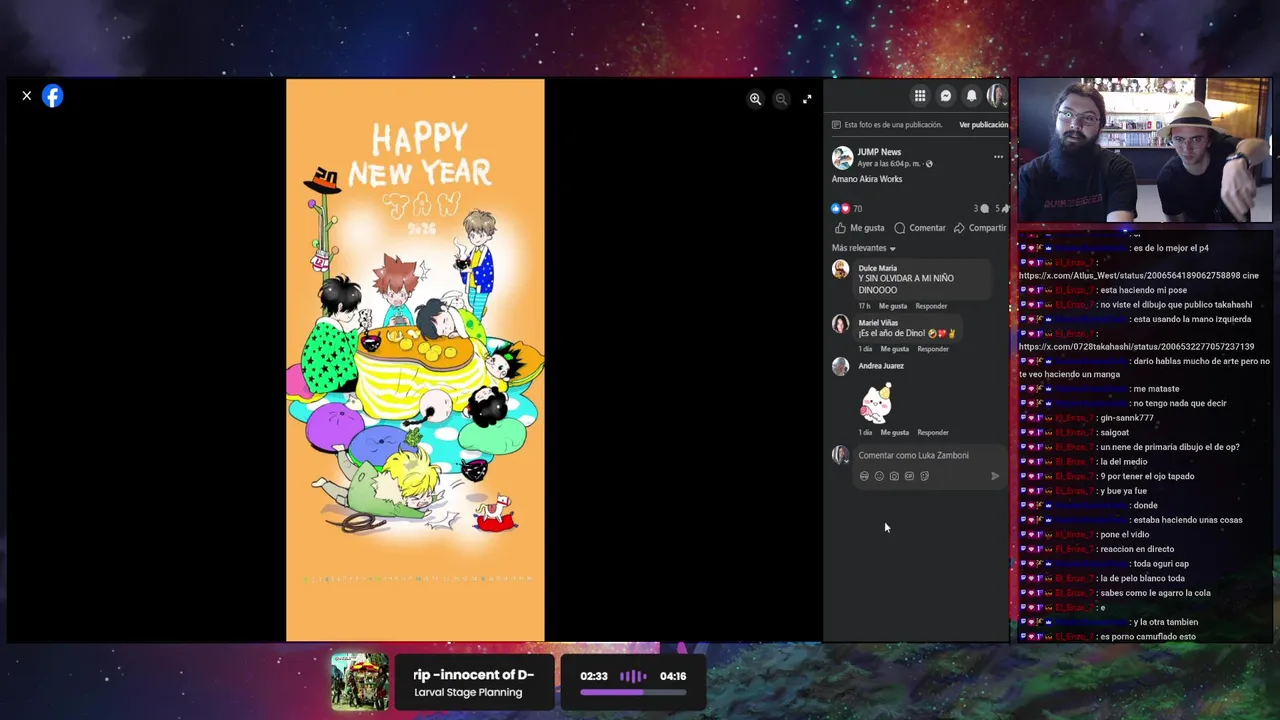Image resolution: width=1280 pixels, height=720 pixels.
Task: Click chat message 'toda oguri cap'
Action: pos(1161,564)
